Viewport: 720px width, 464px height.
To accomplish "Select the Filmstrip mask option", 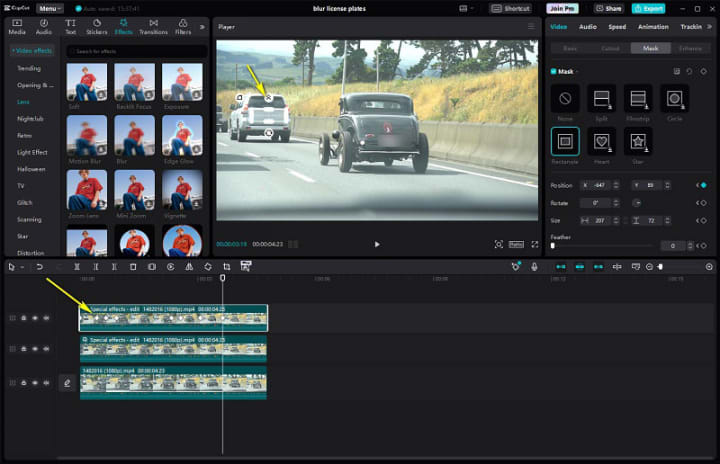I will (x=638, y=99).
